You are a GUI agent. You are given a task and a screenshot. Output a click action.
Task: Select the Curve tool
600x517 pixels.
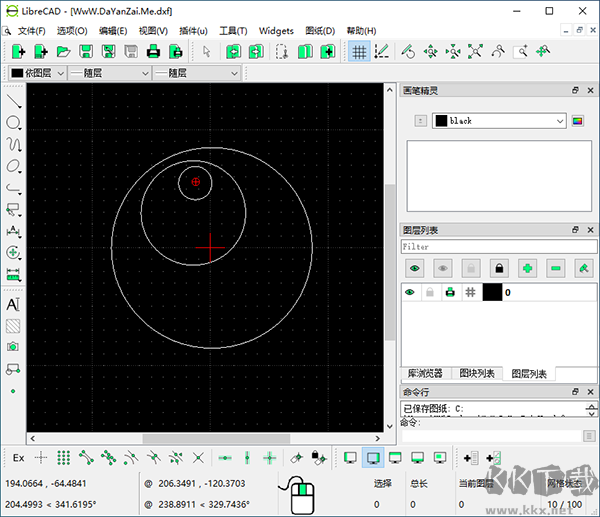click(14, 145)
